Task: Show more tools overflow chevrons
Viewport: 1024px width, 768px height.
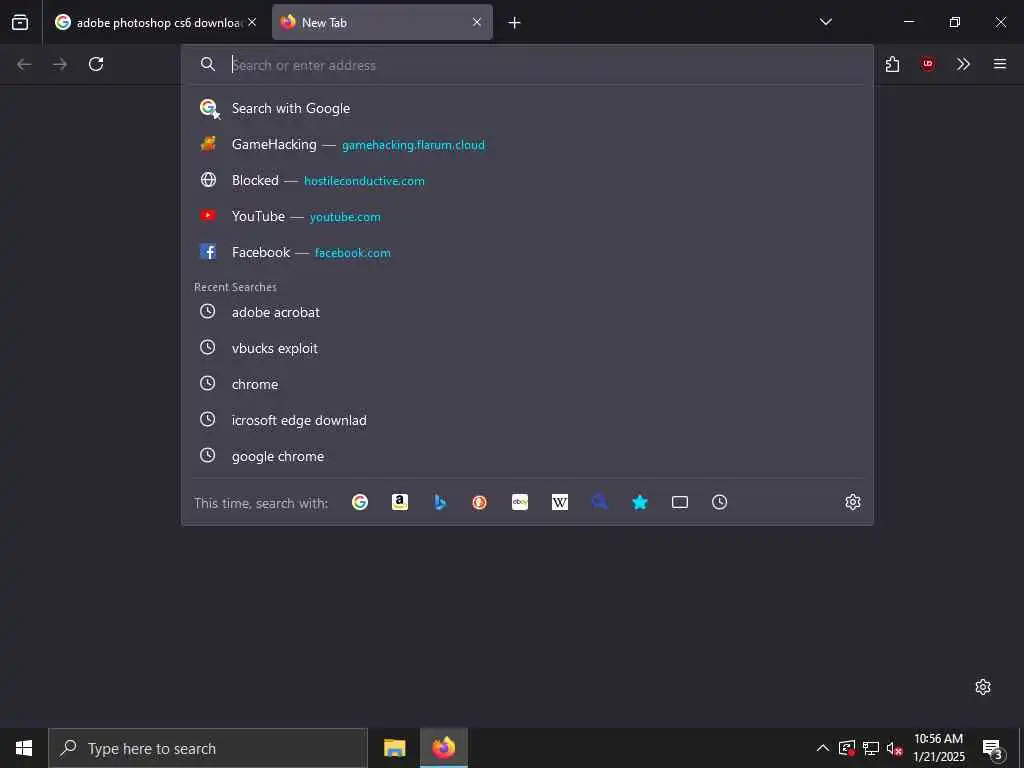Action: [963, 64]
